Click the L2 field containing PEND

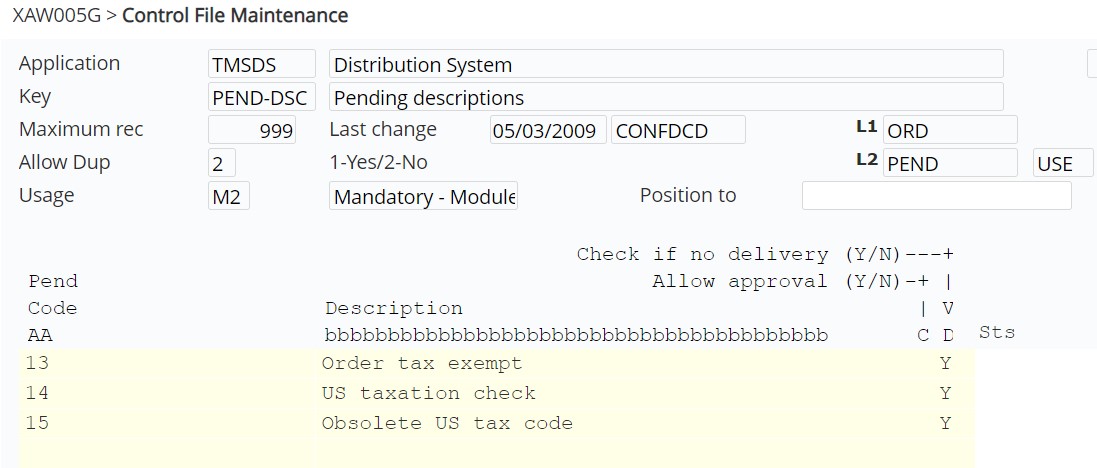tap(950, 163)
